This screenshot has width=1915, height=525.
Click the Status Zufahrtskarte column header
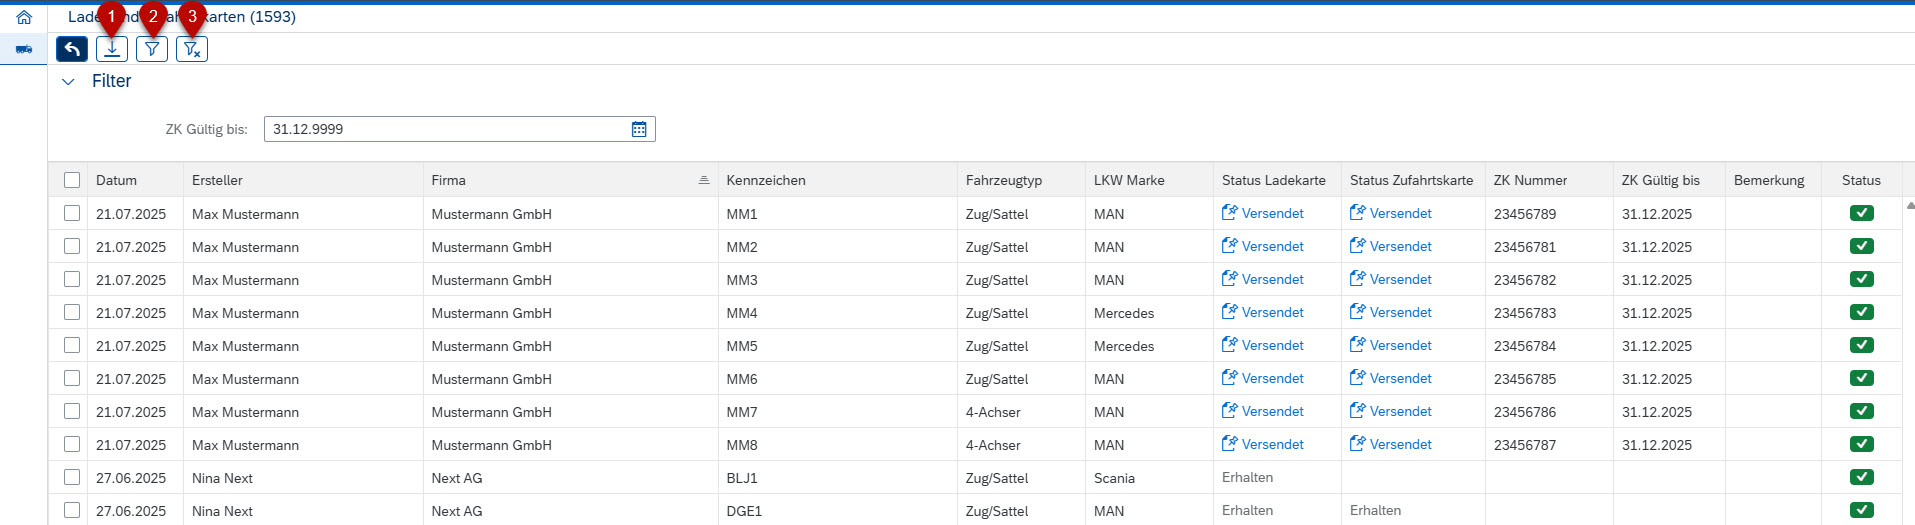point(1412,180)
